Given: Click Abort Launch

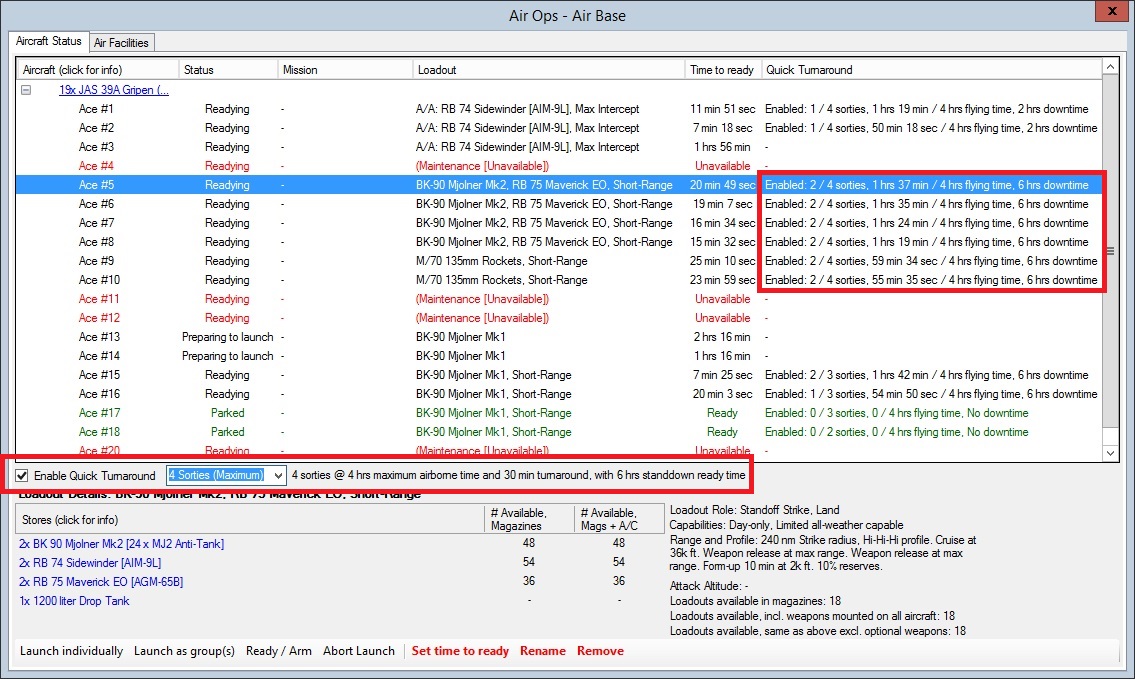Looking at the screenshot, I should 359,651.
